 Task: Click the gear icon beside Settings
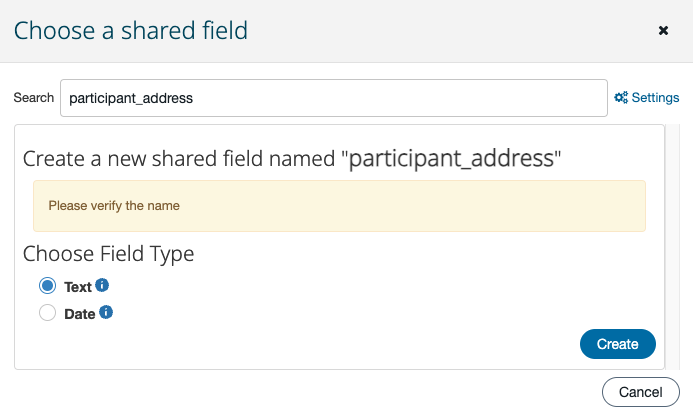[621, 98]
